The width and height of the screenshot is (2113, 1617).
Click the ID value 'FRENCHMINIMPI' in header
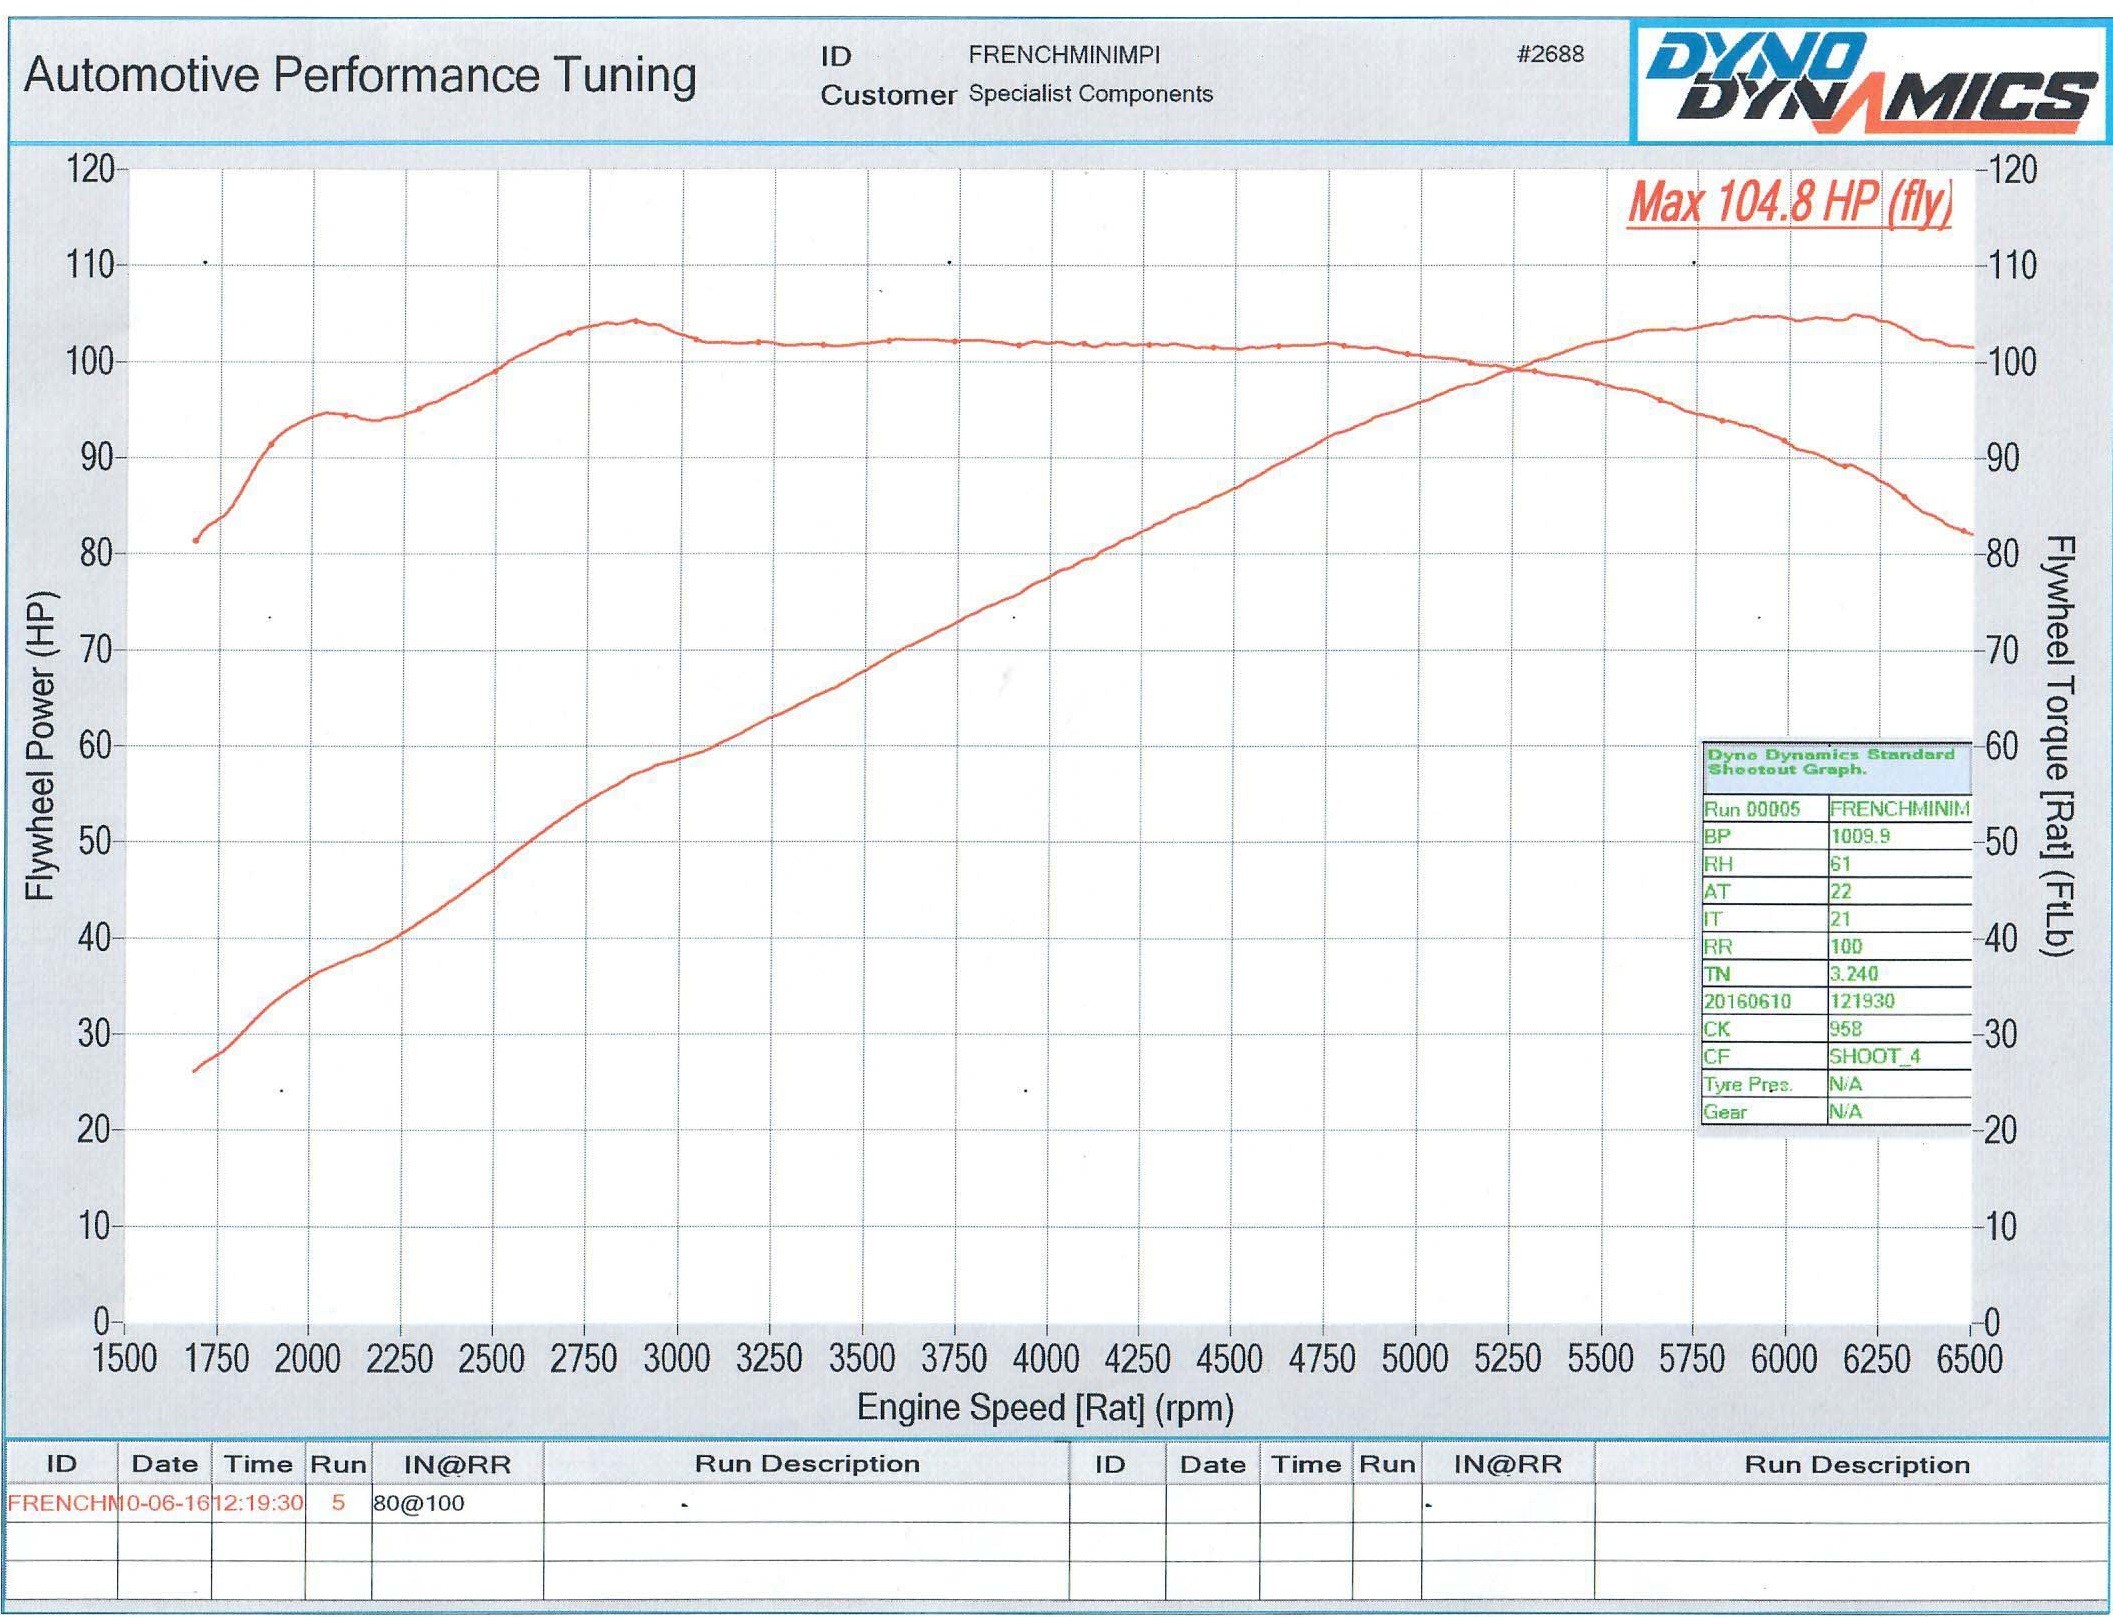pos(1064,55)
